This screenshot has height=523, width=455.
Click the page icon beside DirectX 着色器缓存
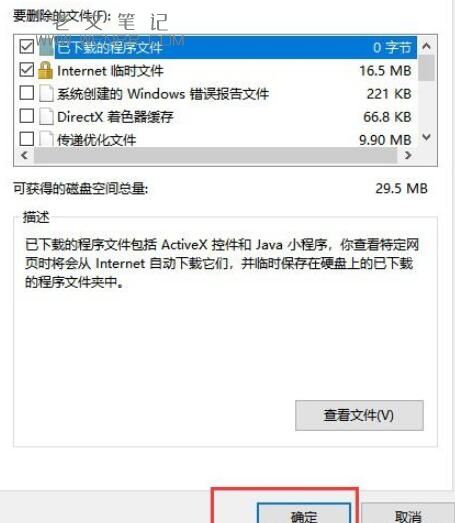(x=46, y=117)
